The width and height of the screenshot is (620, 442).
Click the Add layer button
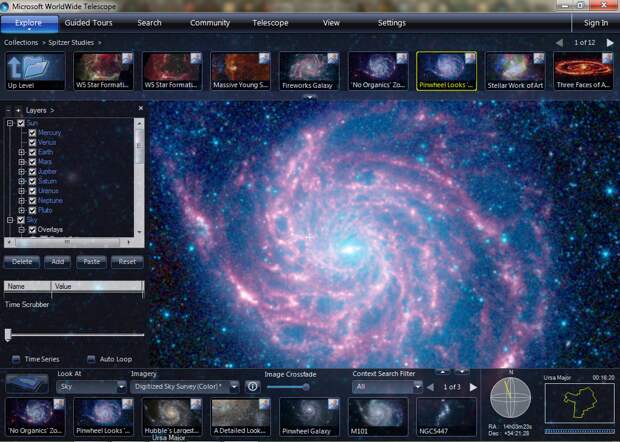[x=58, y=262]
